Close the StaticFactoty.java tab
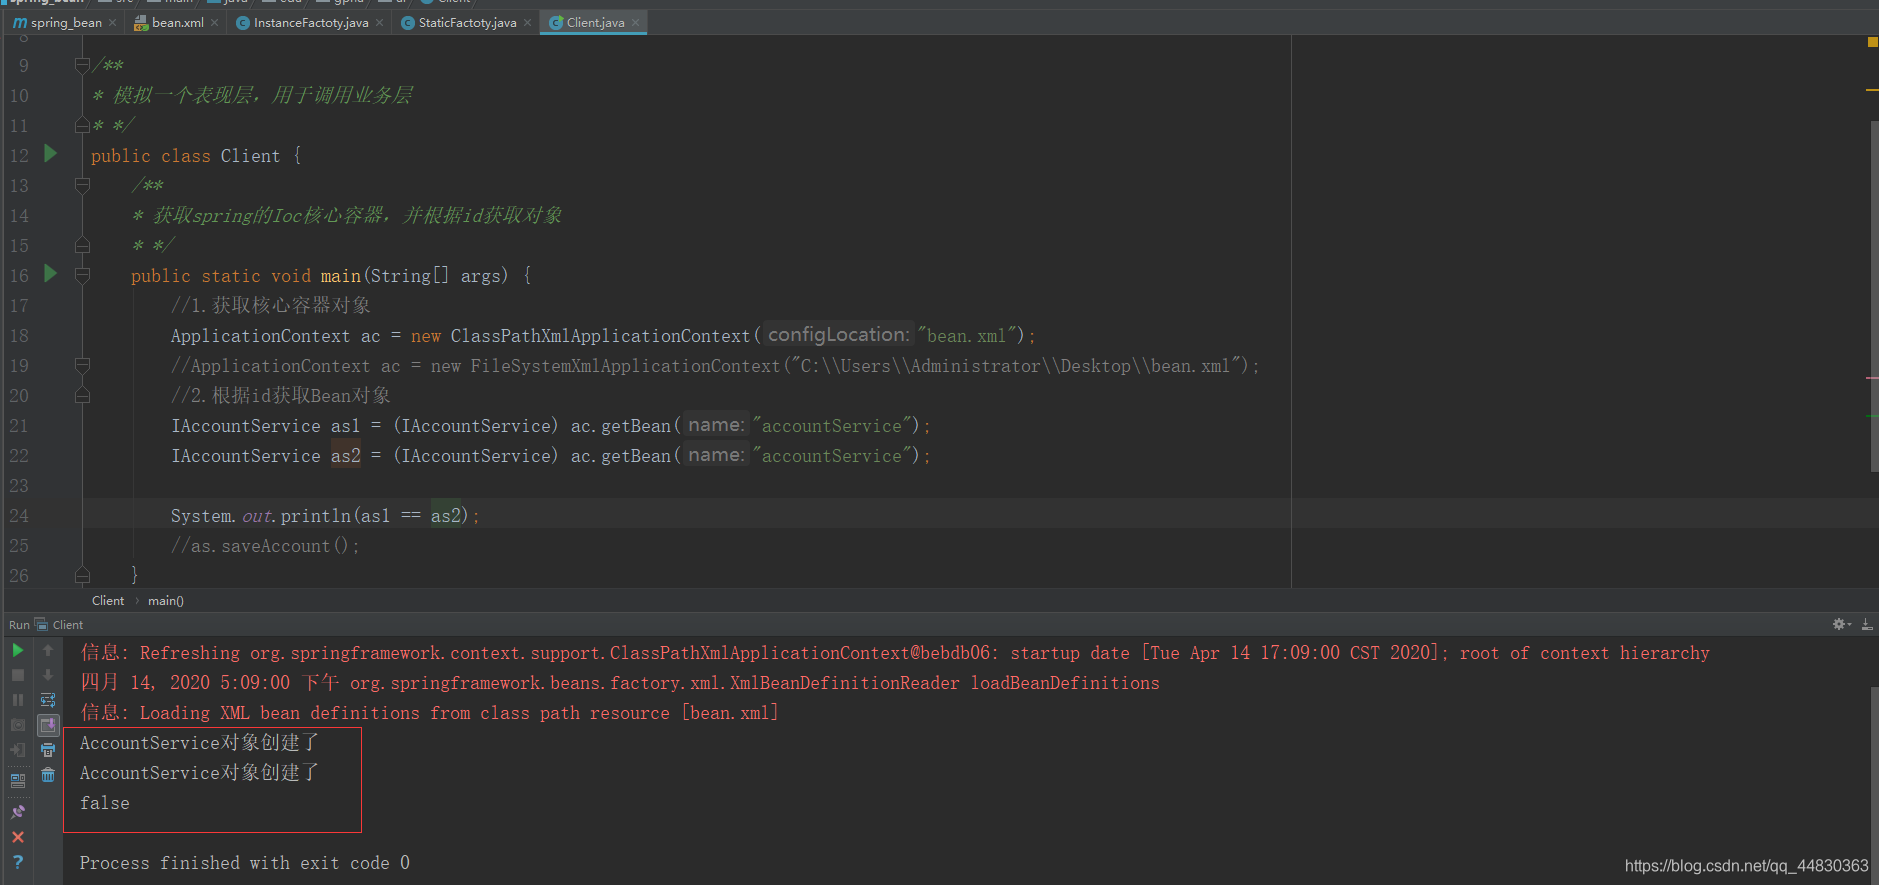The width and height of the screenshot is (1879, 885). click(x=527, y=22)
